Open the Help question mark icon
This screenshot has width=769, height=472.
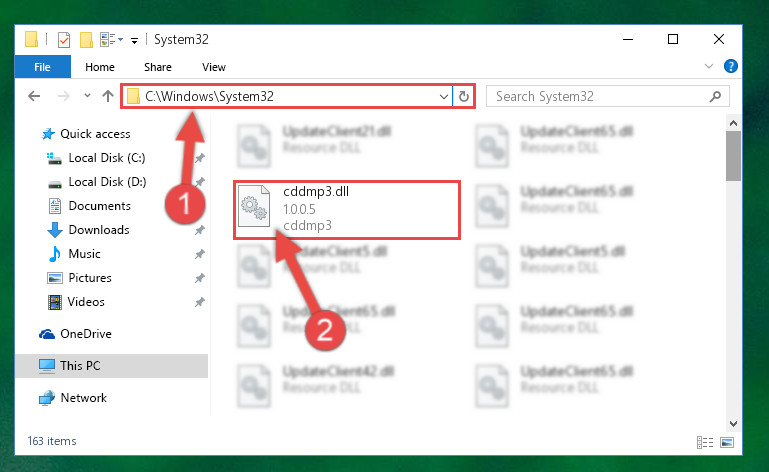731,66
